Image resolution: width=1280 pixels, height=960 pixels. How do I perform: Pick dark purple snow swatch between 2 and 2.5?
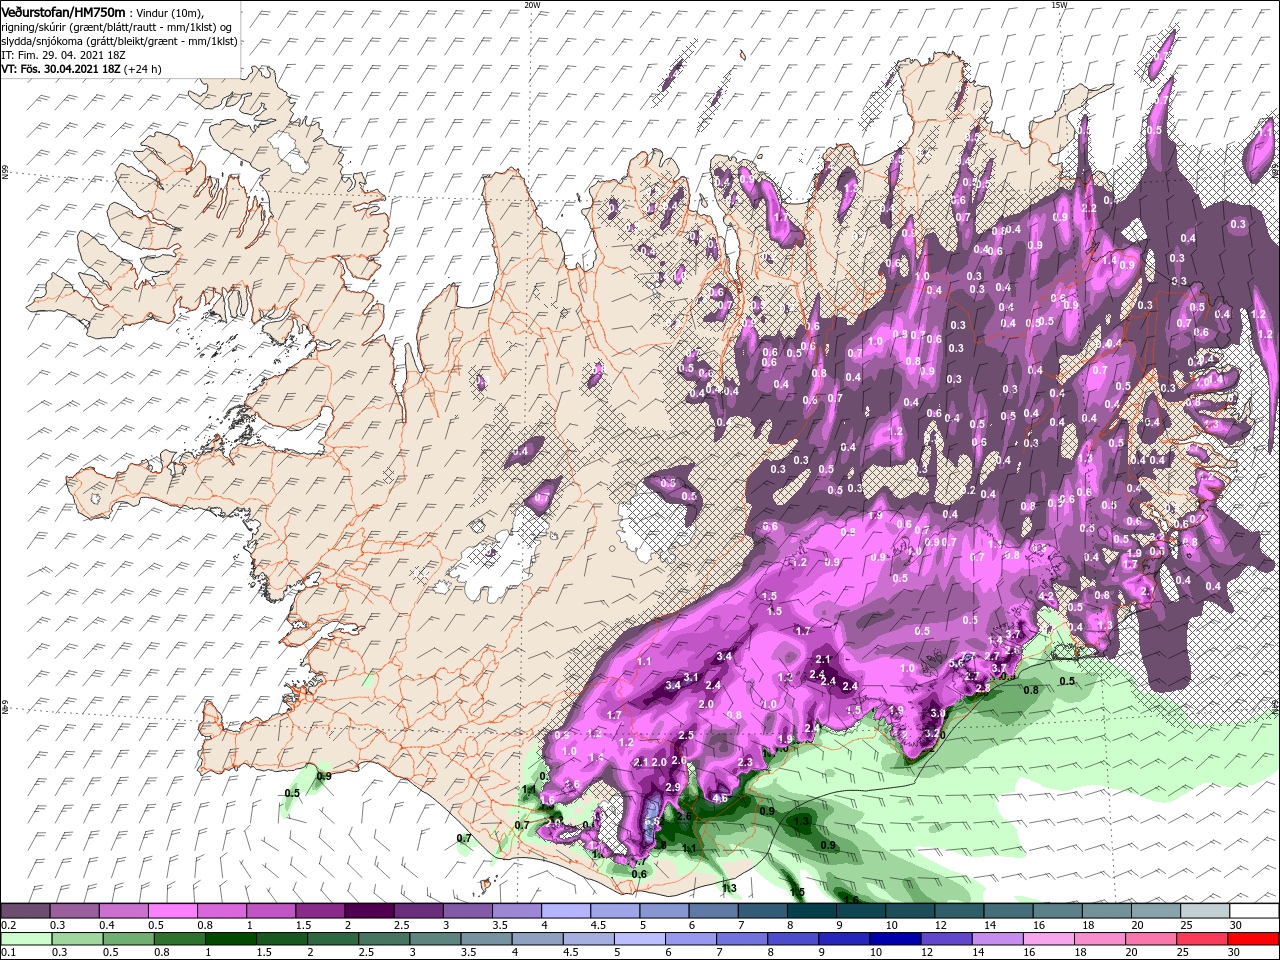(x=368, y=911)
